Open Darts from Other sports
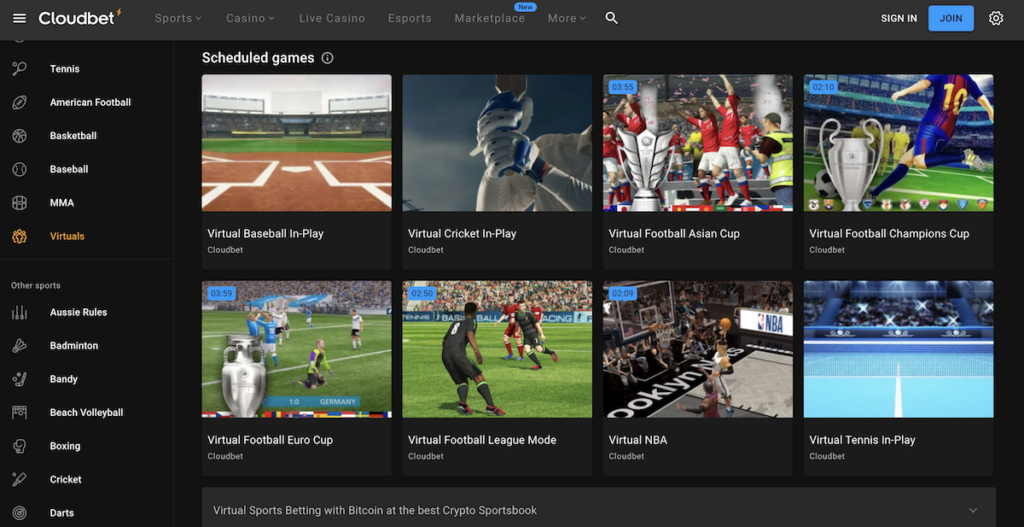 pos(62,513)
